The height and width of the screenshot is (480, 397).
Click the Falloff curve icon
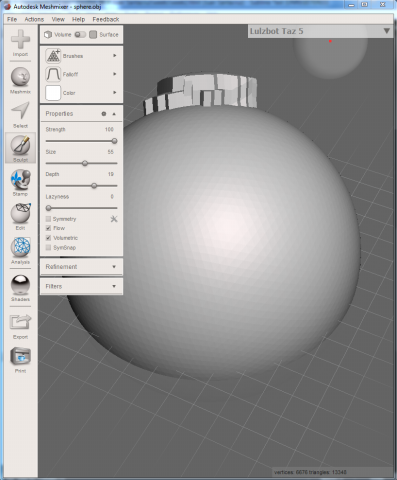[x=53, y=74]
